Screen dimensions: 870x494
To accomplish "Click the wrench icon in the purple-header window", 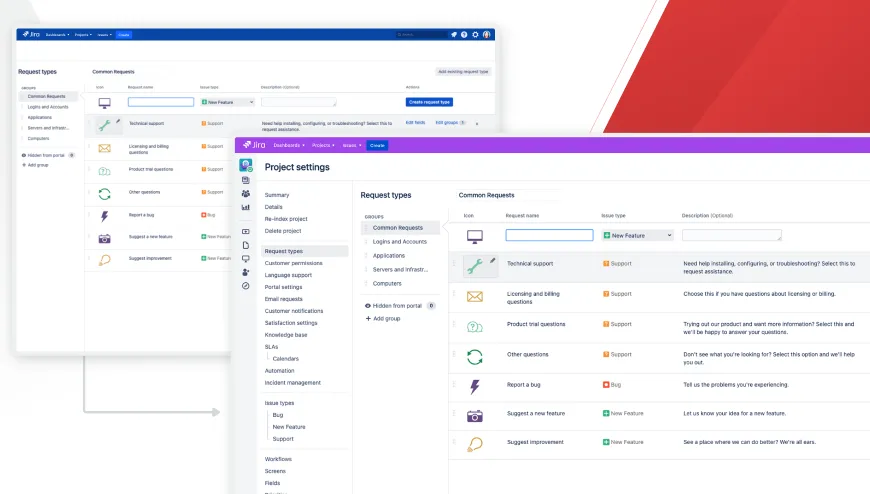I will pos(475,265).
